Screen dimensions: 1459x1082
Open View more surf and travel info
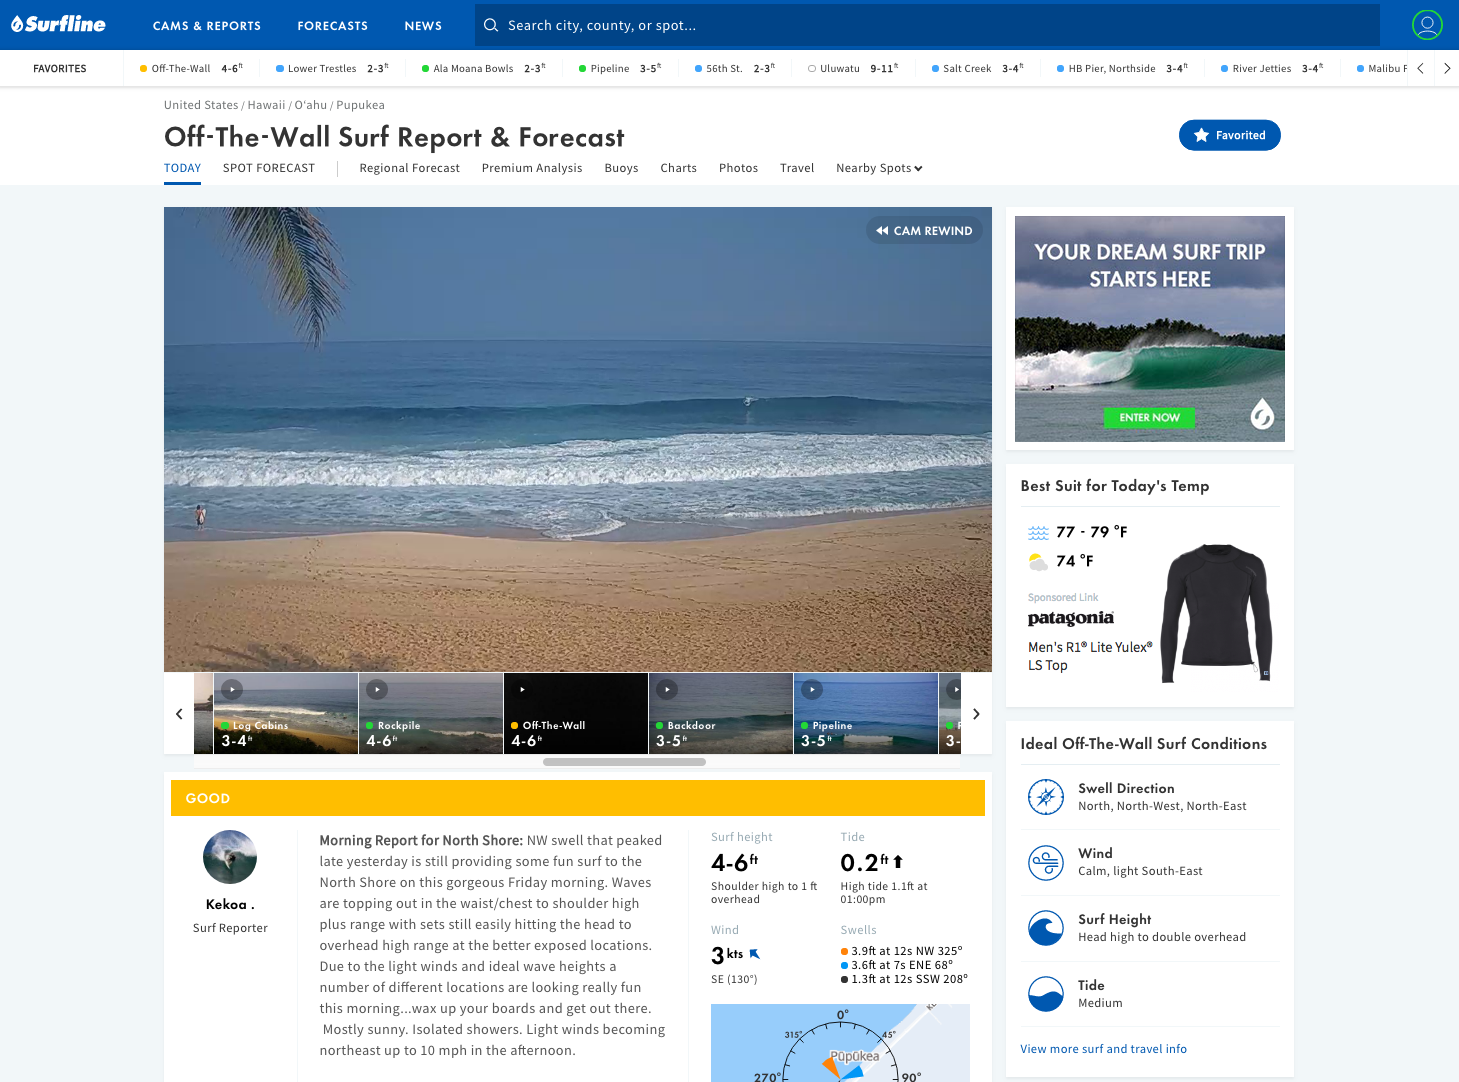[1103, 1048]
